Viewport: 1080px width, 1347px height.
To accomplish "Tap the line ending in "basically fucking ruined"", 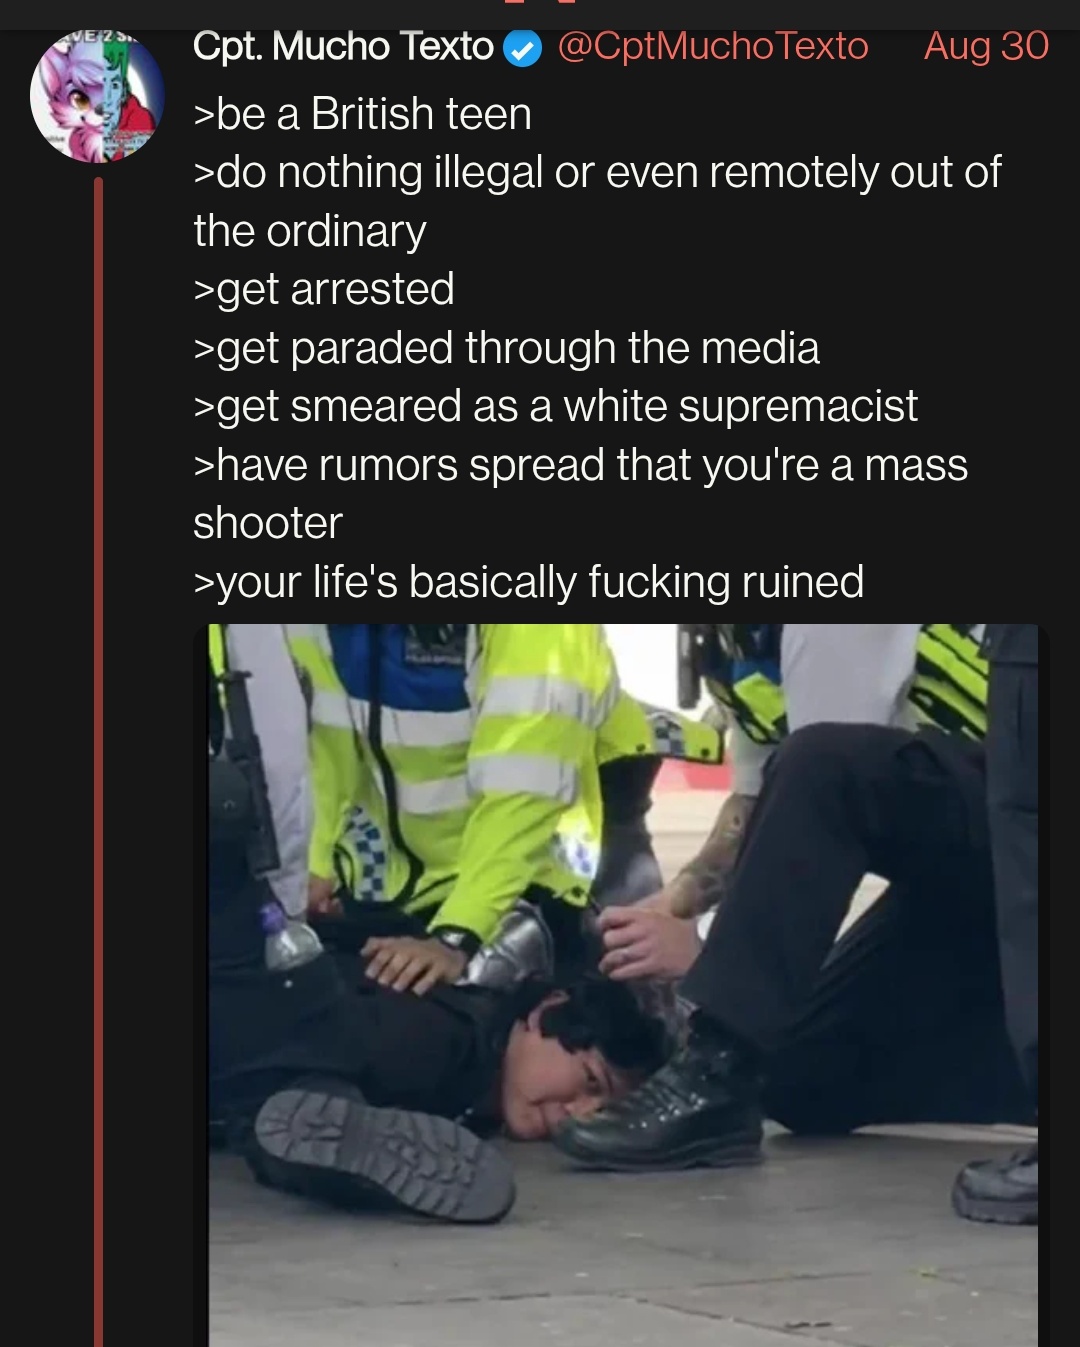I will pos(528,582).
